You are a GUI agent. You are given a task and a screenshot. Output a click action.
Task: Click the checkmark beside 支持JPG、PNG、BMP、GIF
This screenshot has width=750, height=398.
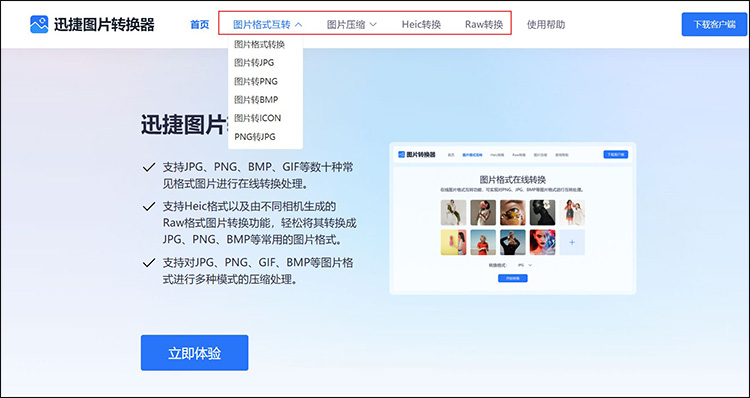point(149,167)
